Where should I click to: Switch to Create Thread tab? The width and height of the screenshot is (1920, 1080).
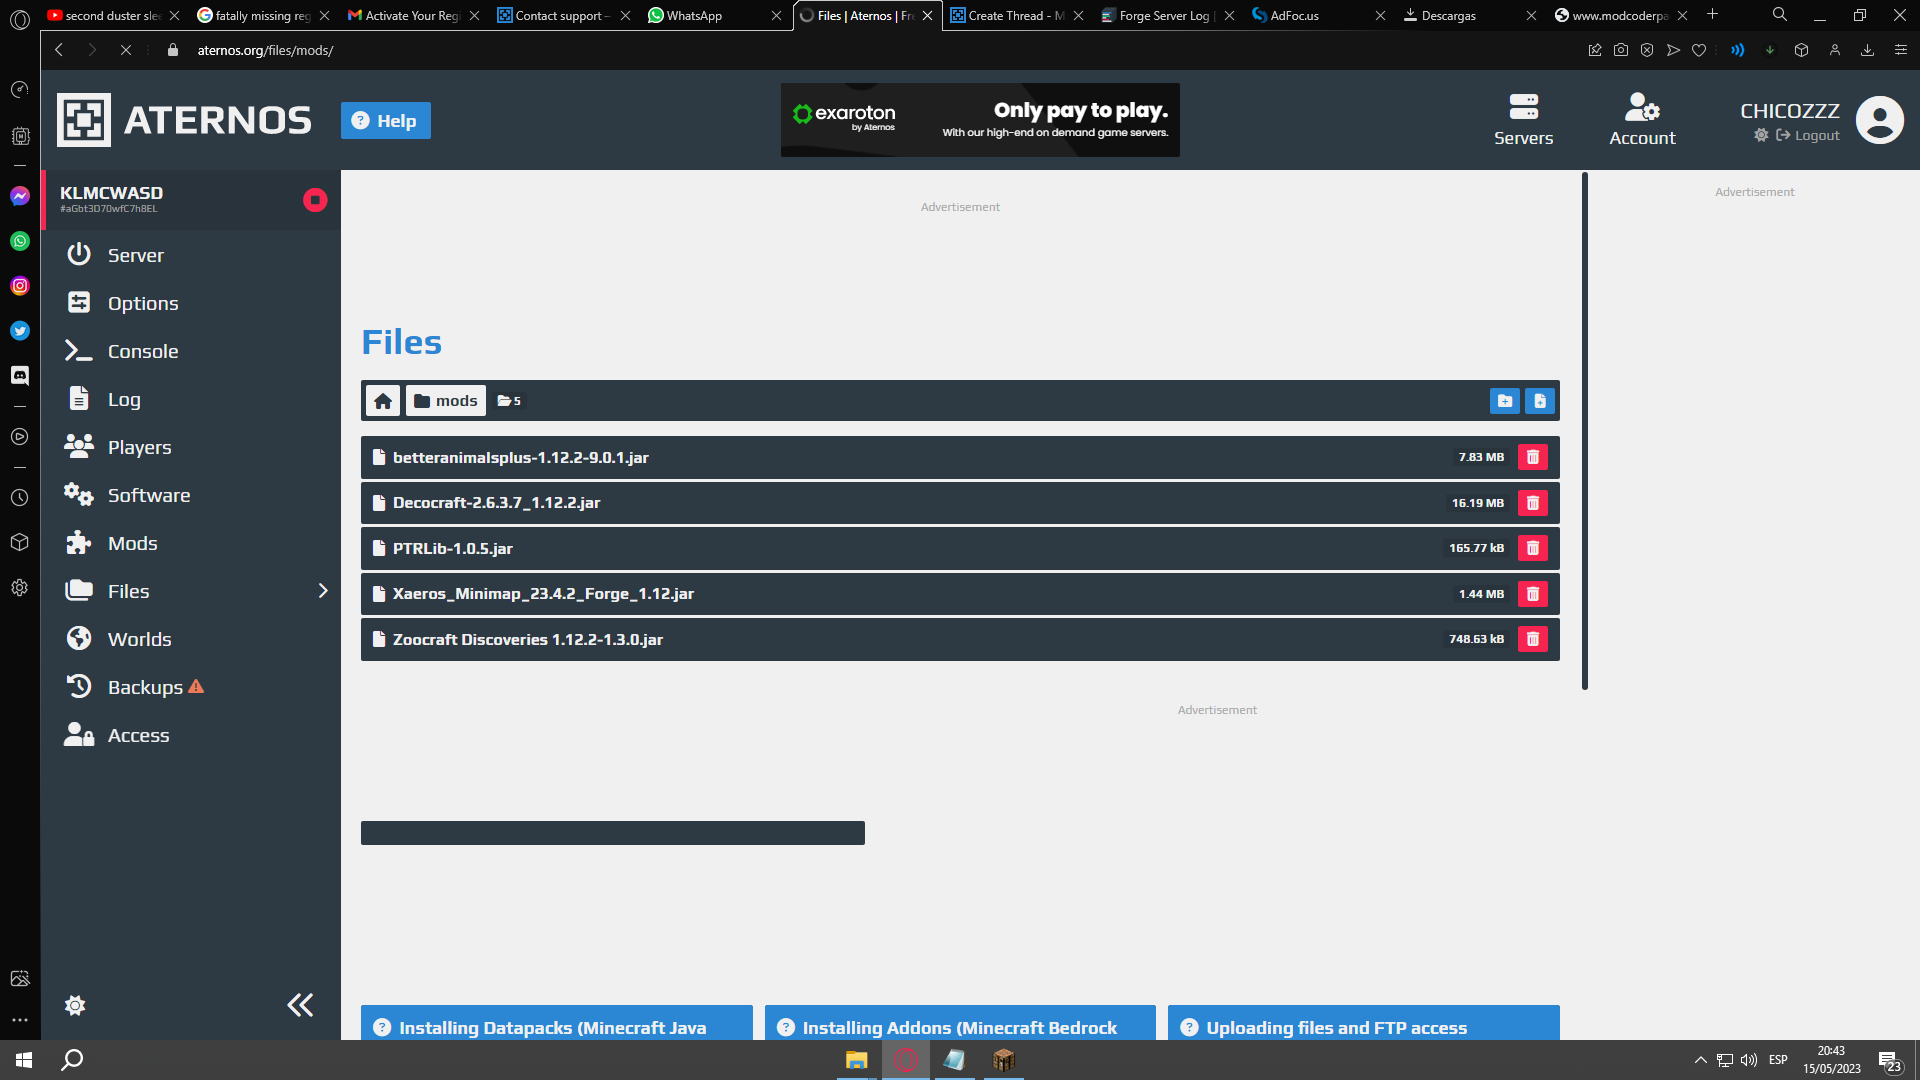1016,15
